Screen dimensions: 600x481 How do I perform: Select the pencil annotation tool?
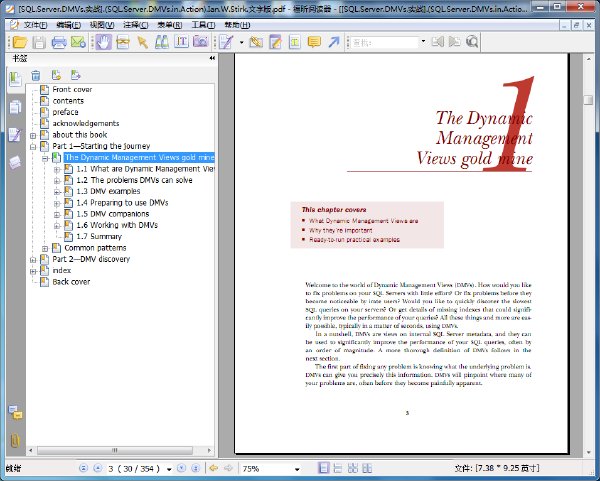coord(226,42)
